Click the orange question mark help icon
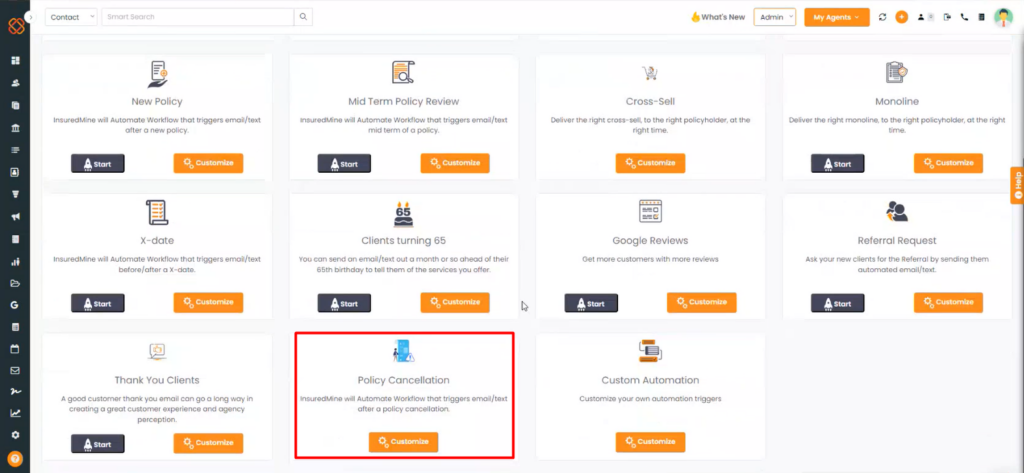 pos(15,459)
